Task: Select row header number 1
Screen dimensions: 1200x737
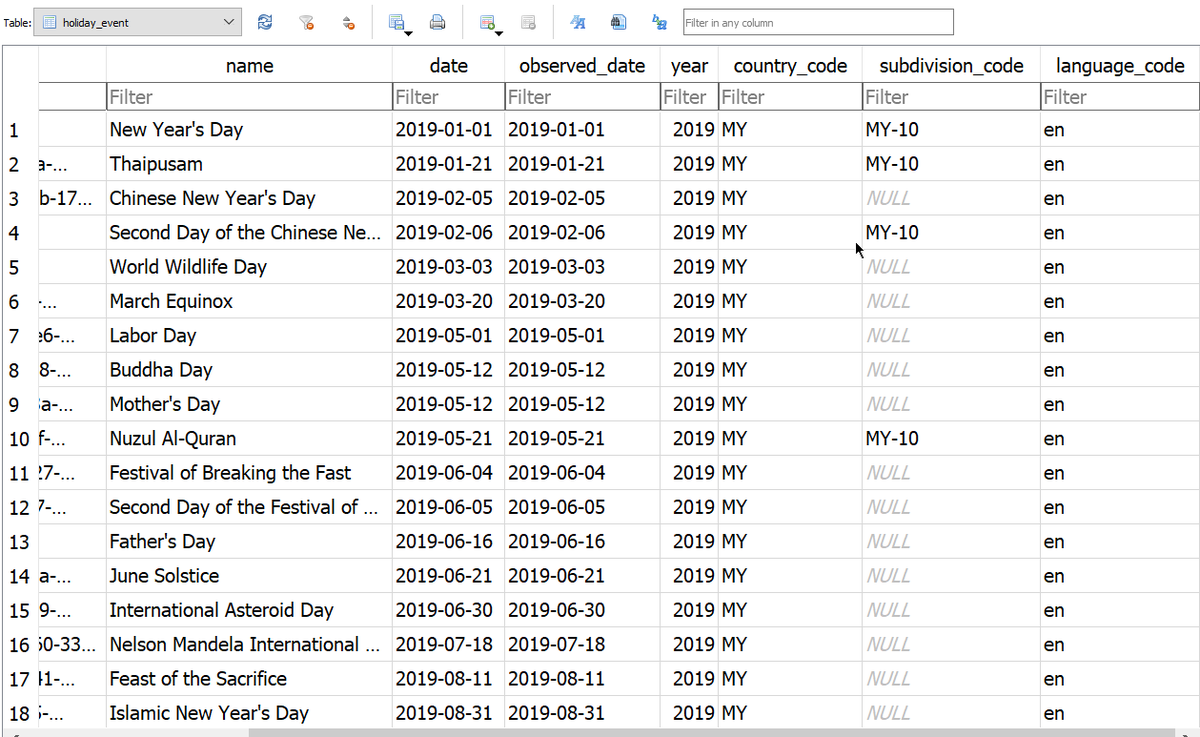Action: [20, 129]
